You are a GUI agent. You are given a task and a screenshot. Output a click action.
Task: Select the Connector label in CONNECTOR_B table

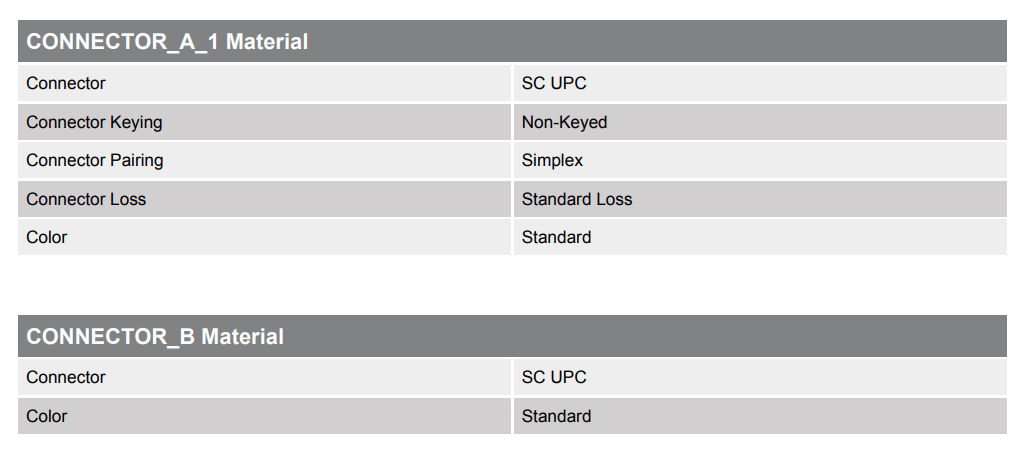66,377
